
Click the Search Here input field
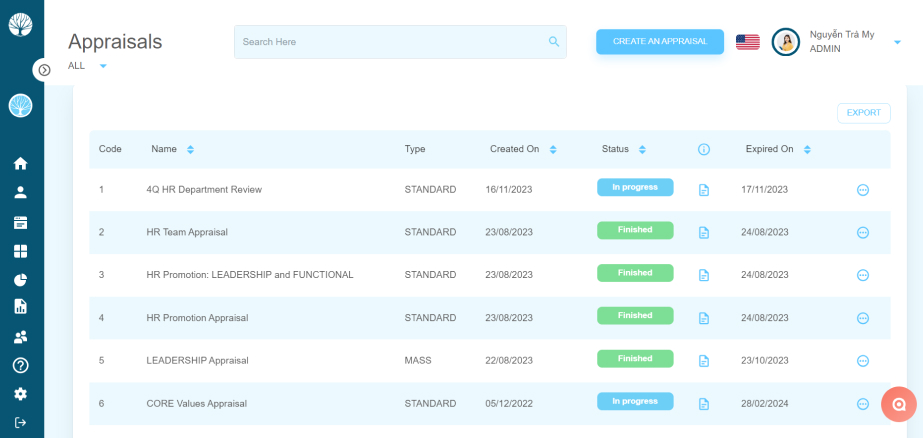point(400,42)
